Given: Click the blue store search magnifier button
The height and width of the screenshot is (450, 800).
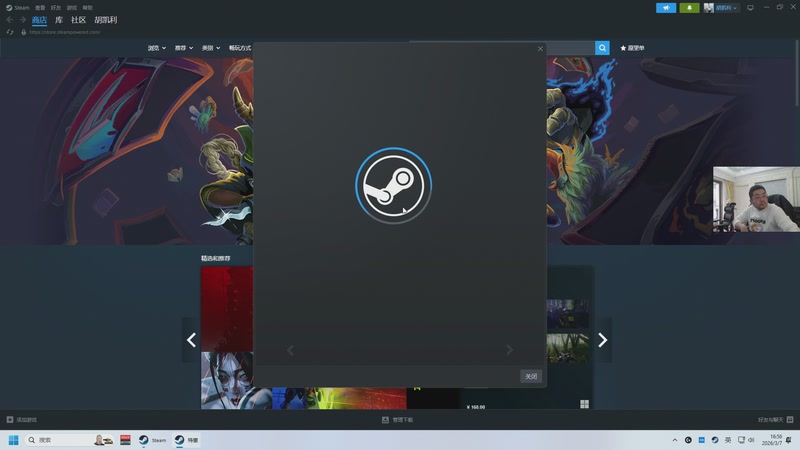Looking at the screenshot, I should pos(602,48).
